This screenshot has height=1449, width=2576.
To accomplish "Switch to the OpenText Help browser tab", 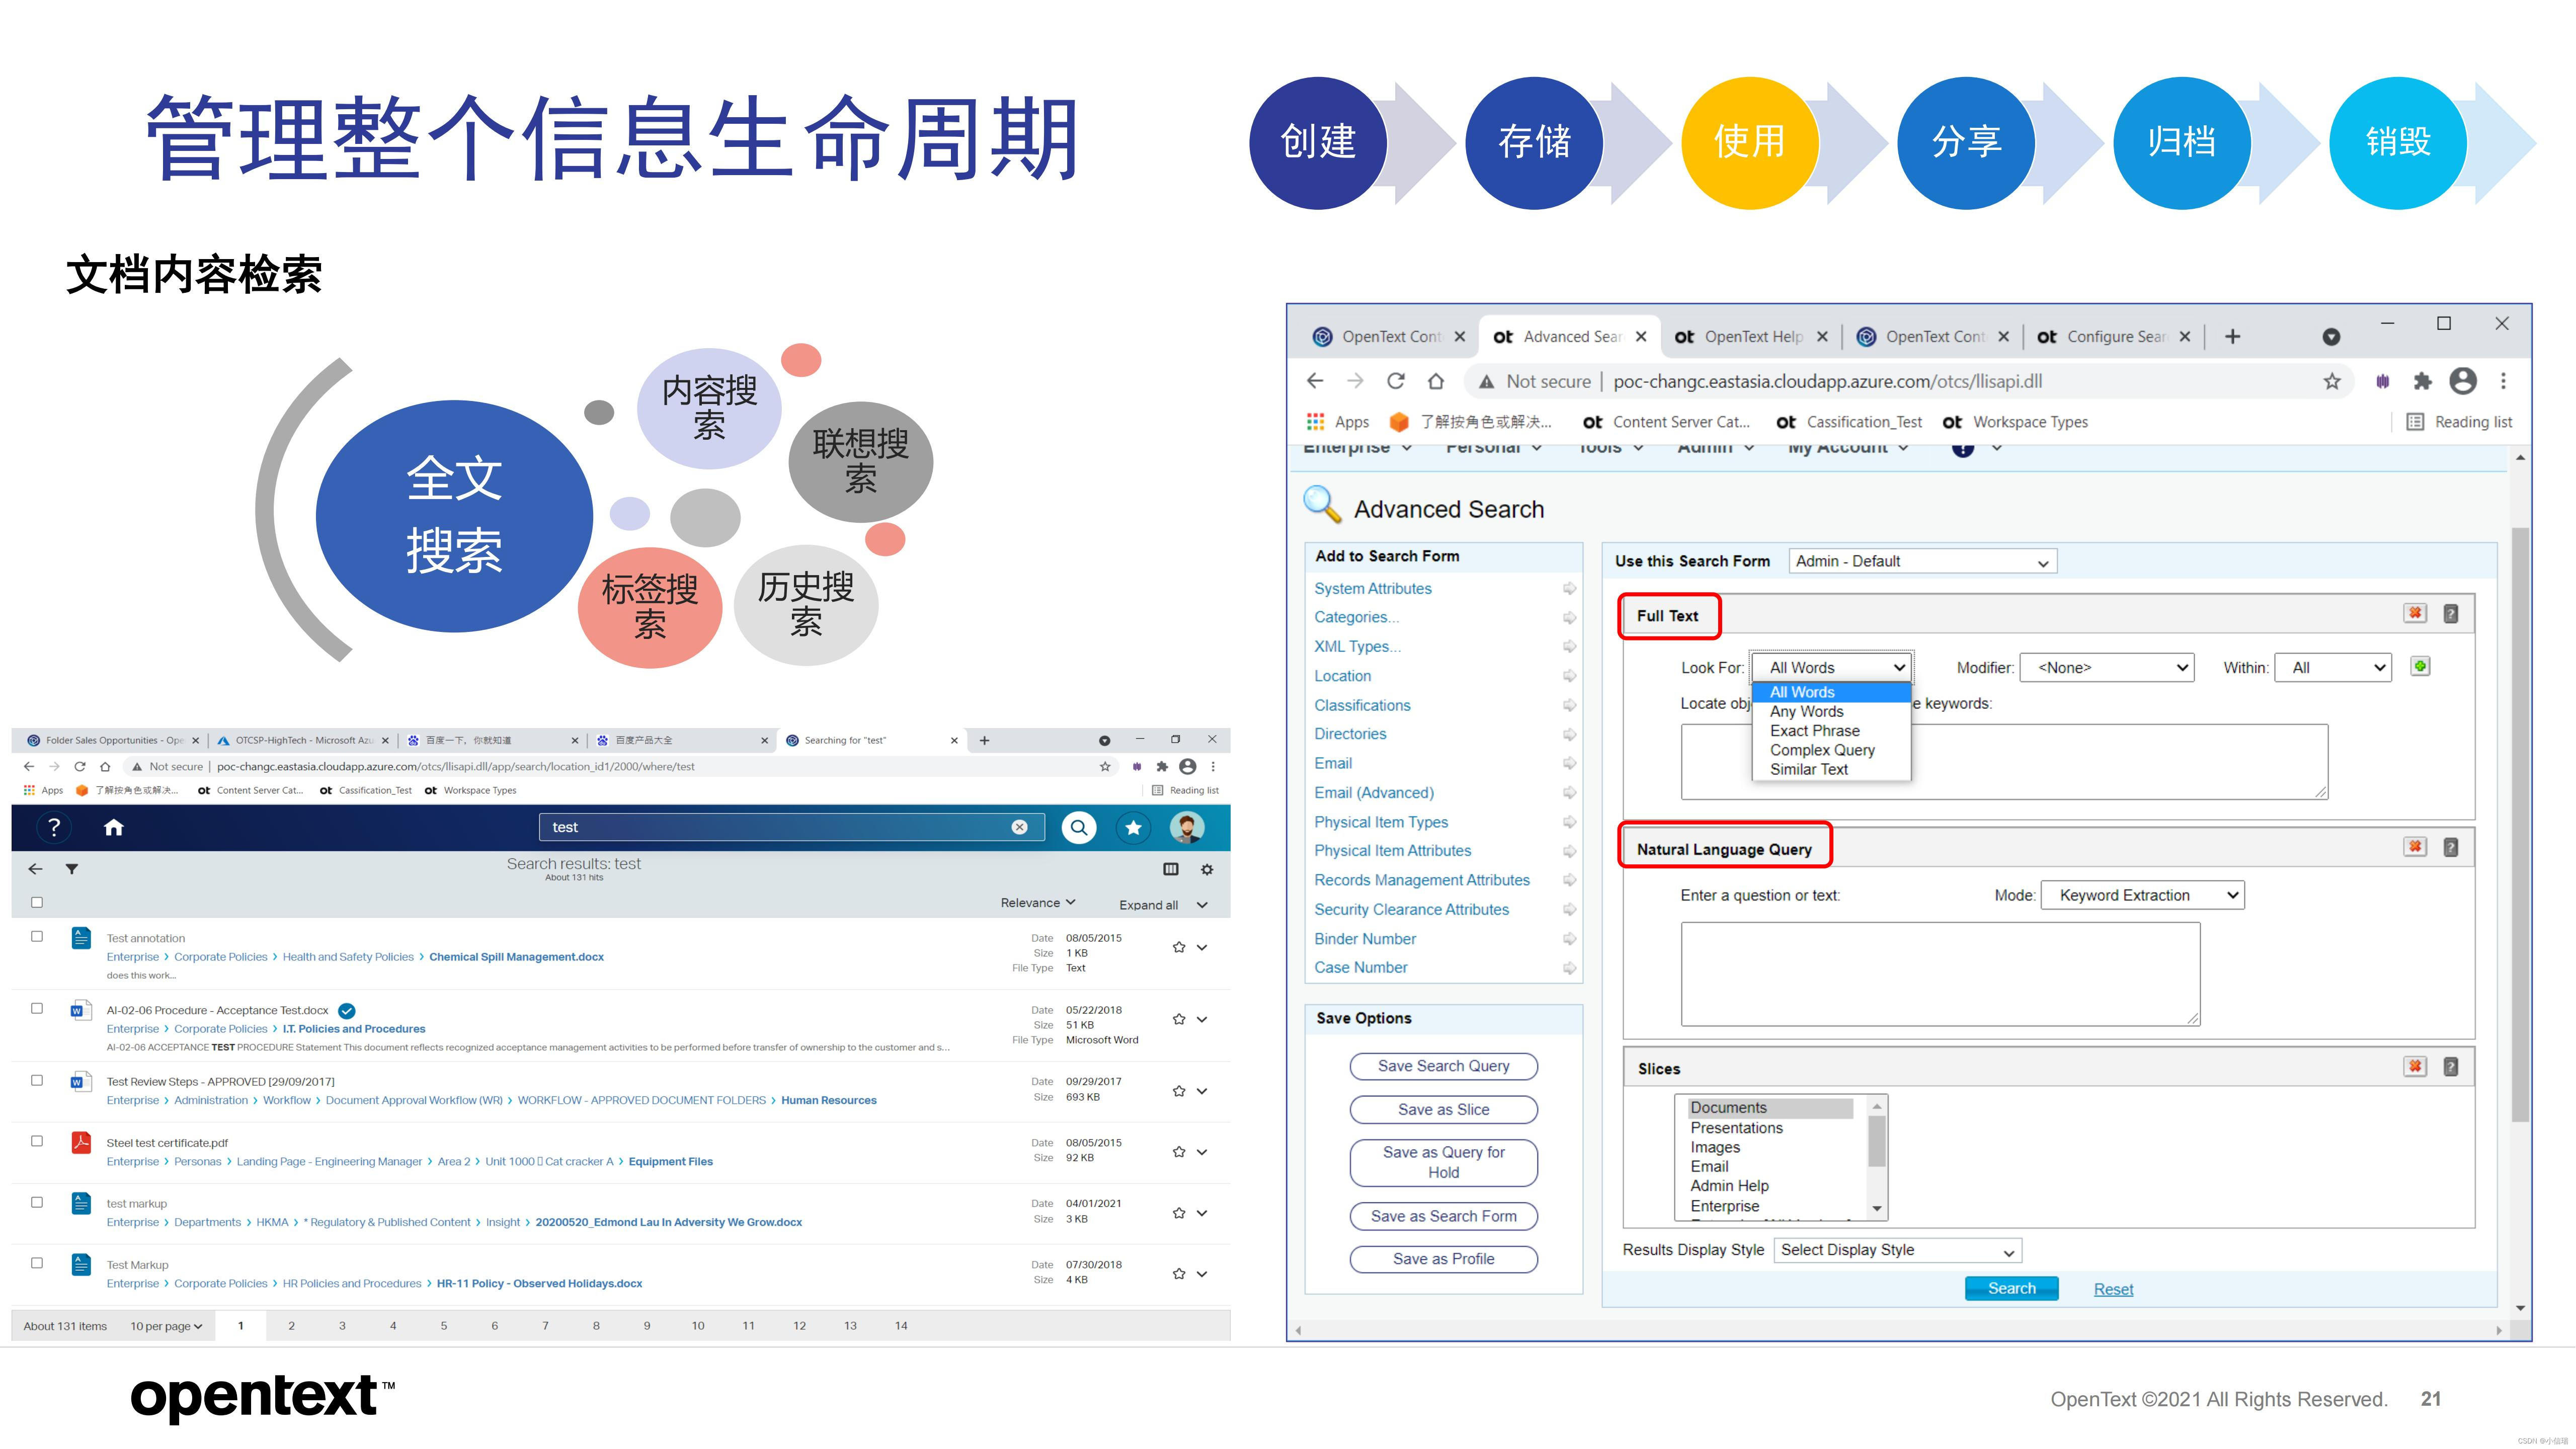I will (x=1752, y=337).
